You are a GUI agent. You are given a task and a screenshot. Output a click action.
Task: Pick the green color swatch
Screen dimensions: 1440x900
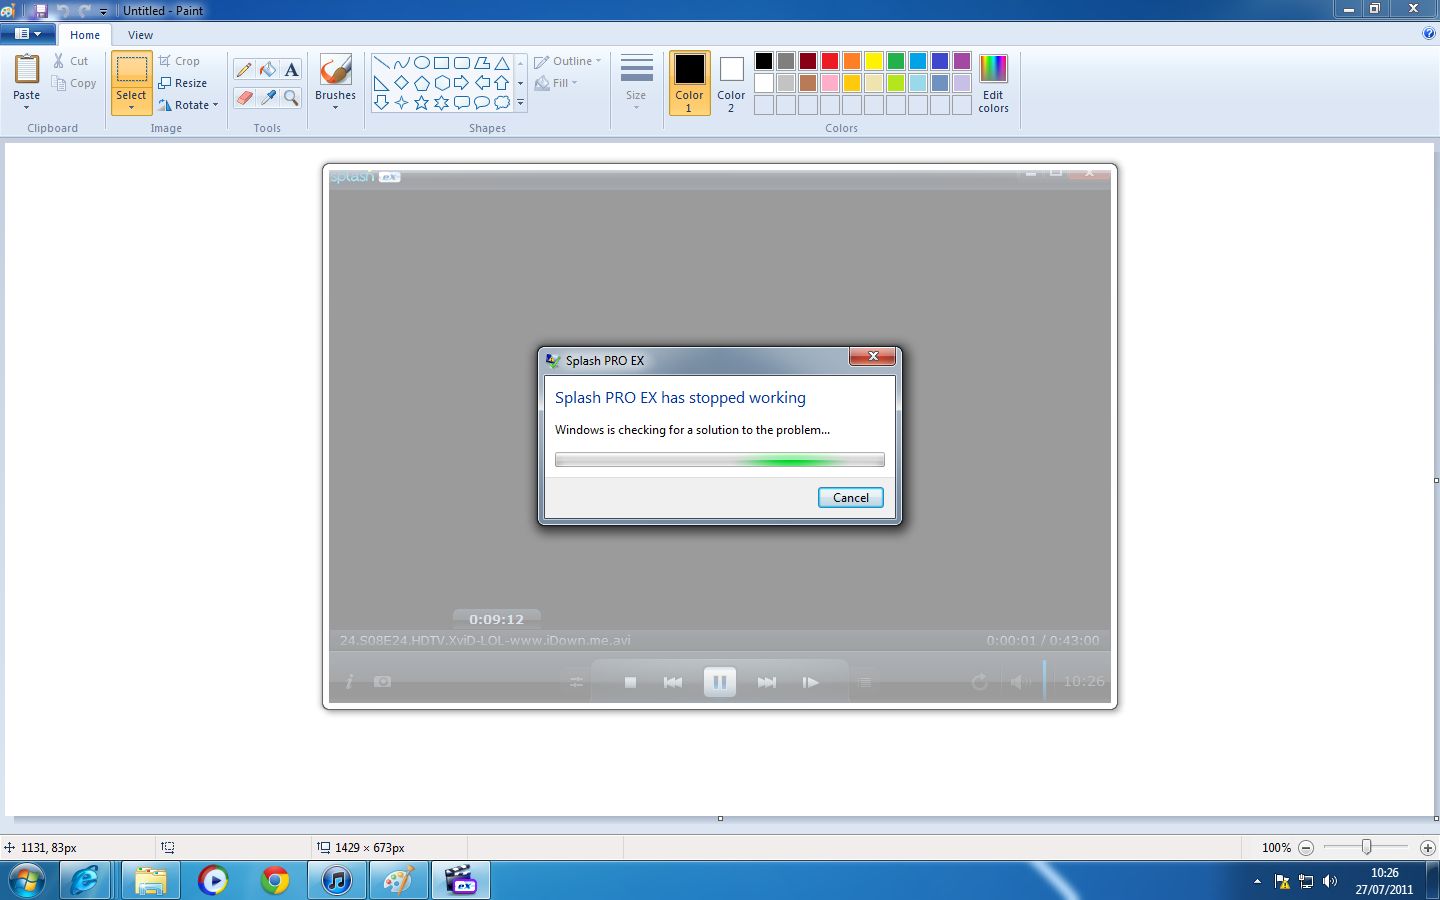click(896, 61)
